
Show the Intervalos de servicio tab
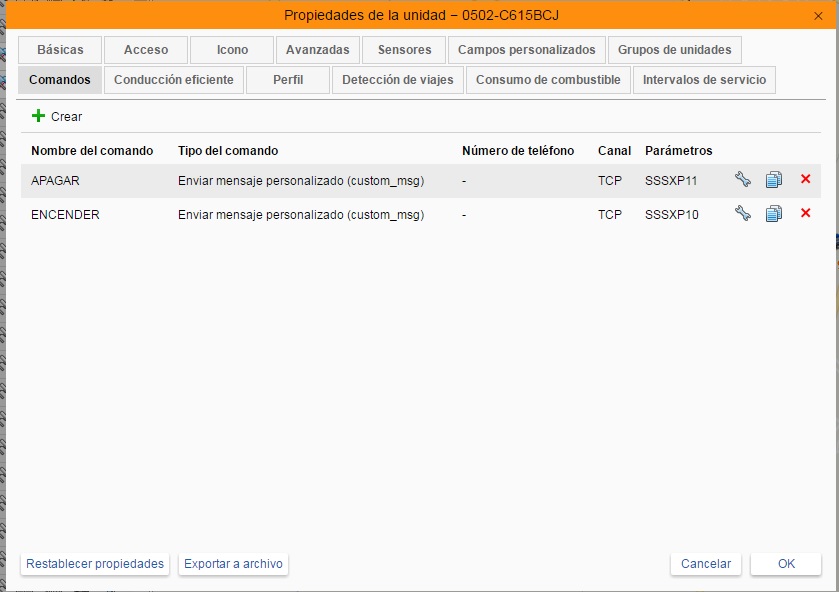tap(704, 80)
